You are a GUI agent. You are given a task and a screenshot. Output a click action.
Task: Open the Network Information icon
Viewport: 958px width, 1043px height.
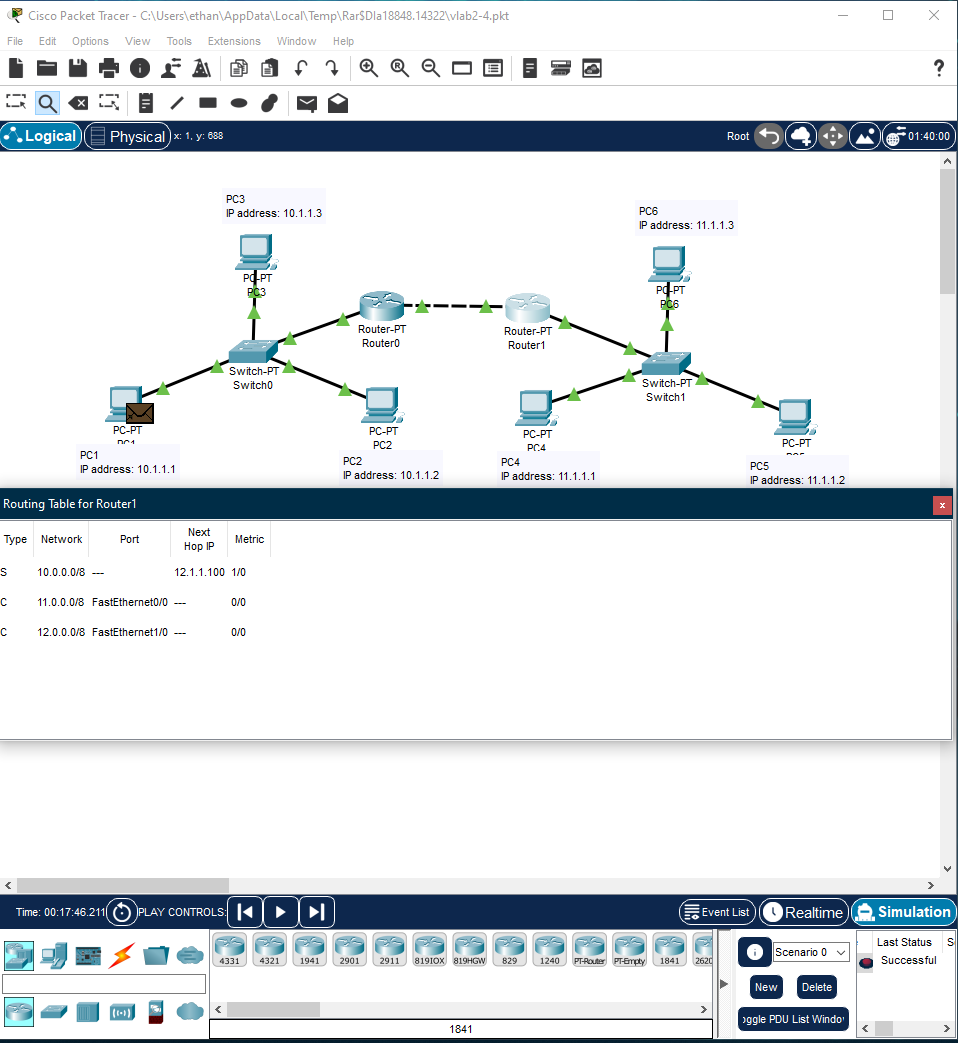click(140, 68)
